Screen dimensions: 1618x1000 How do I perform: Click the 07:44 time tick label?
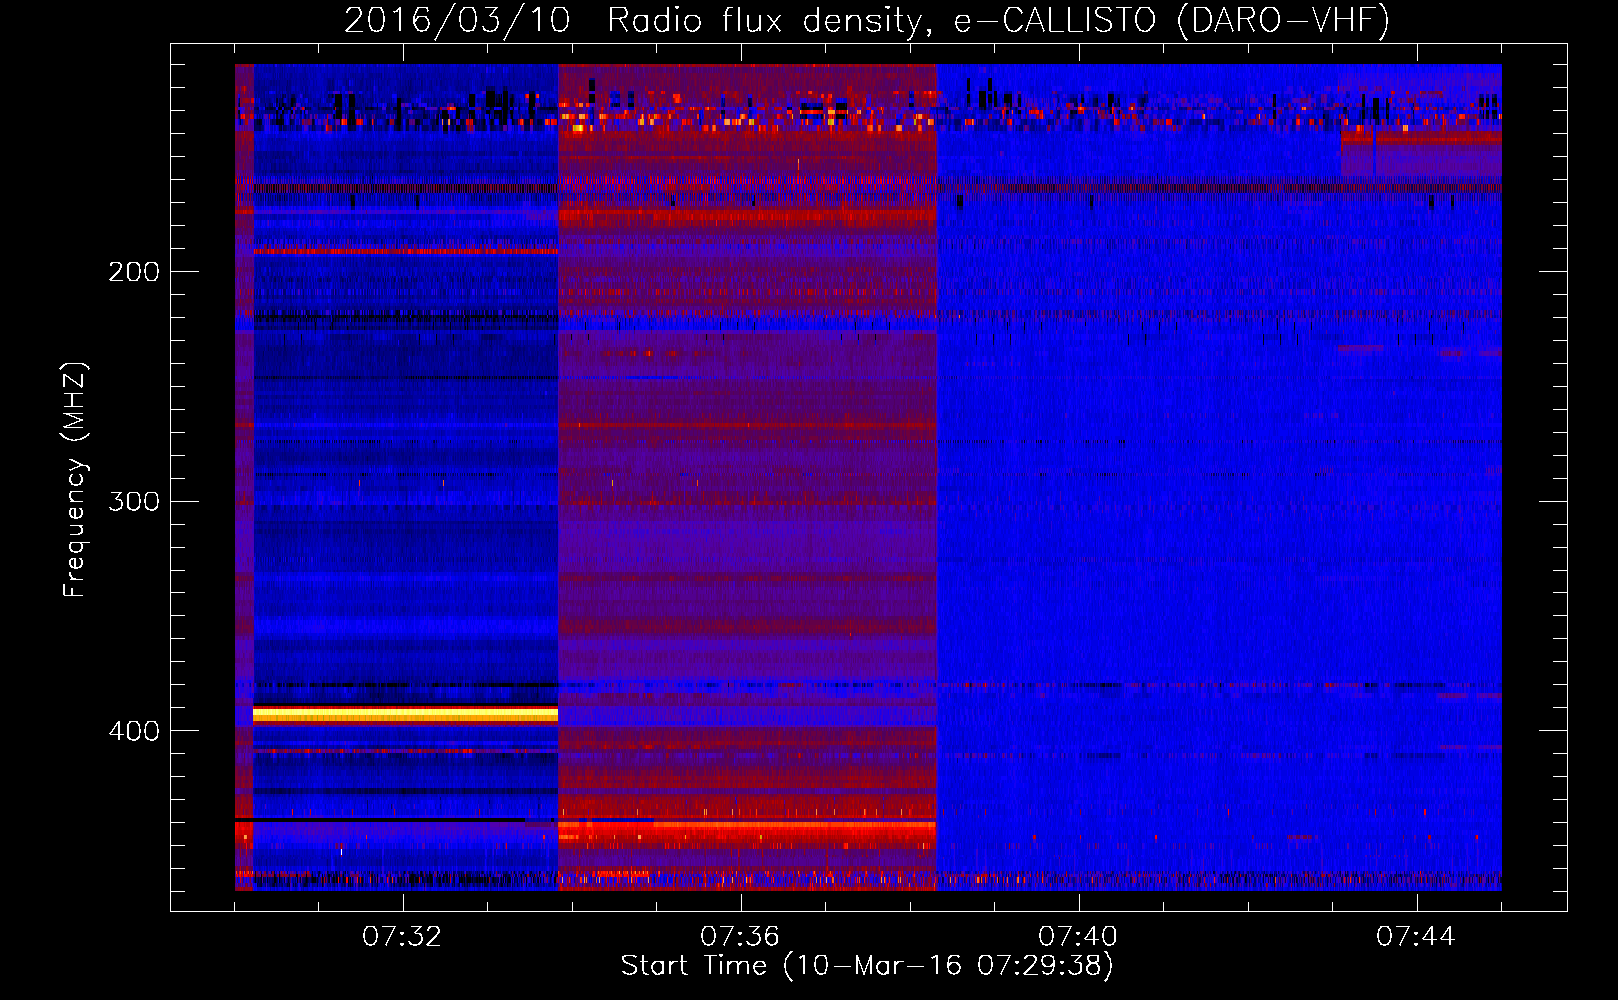point(1416,937)
